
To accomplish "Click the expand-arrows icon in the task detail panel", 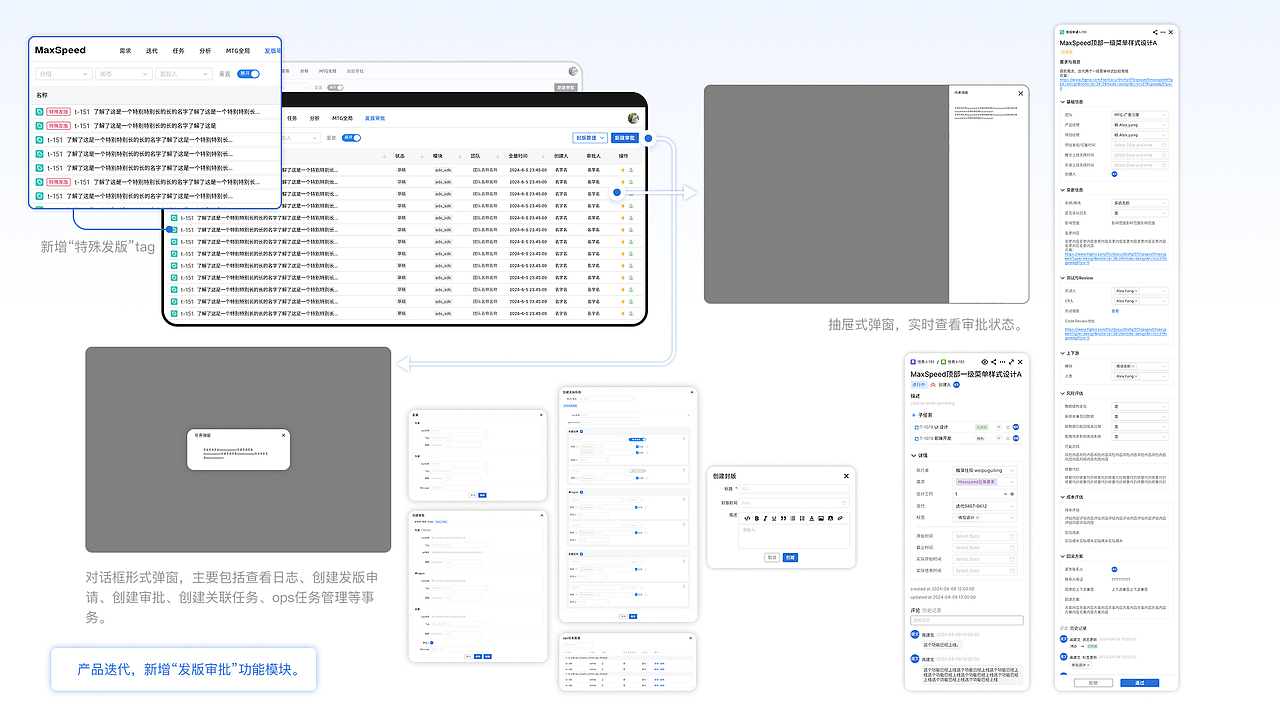I will [x=1011, y=362].
